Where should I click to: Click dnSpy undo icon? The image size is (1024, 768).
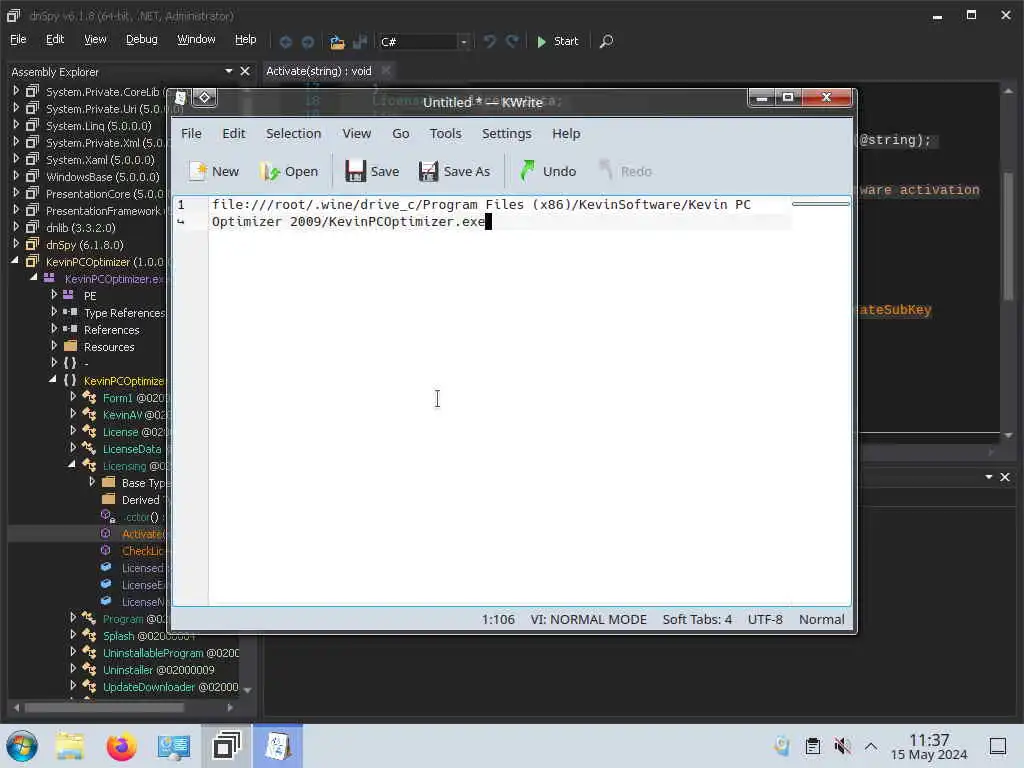click(489, 42)
